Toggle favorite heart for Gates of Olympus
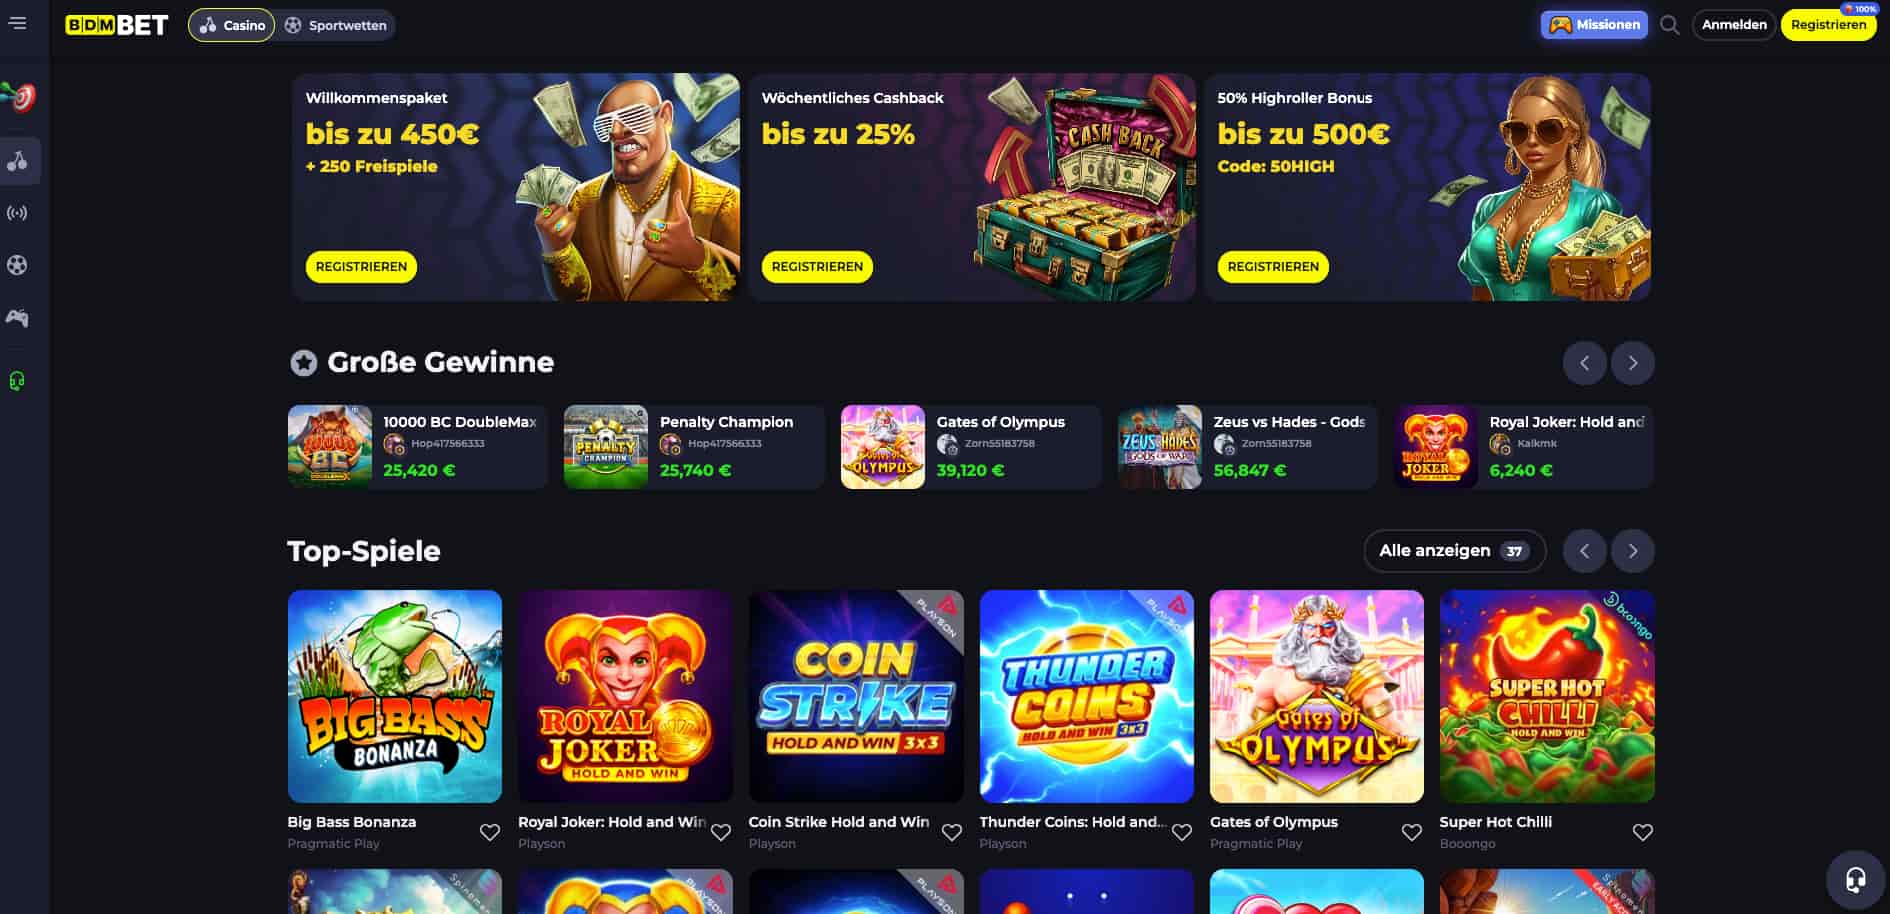 (1412, 832)
